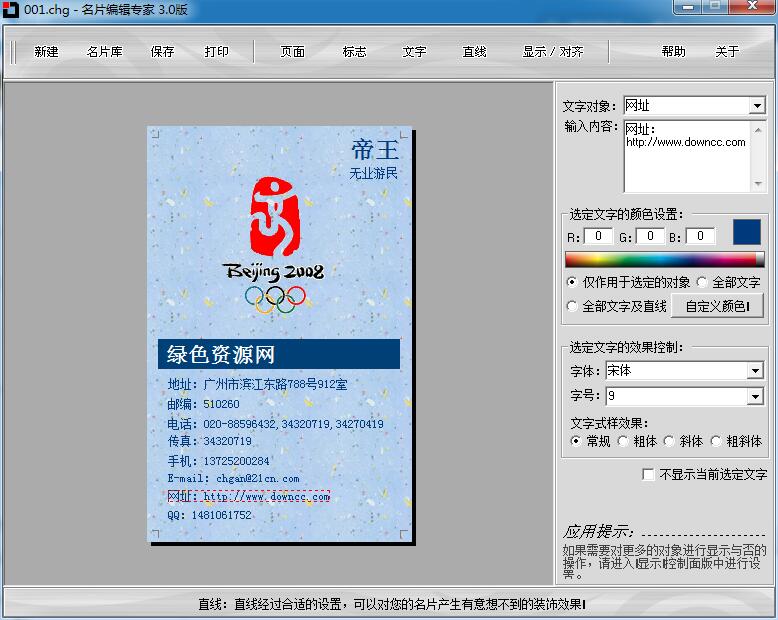
Task: Print the card using 打印
Action: tap(216, 52)
